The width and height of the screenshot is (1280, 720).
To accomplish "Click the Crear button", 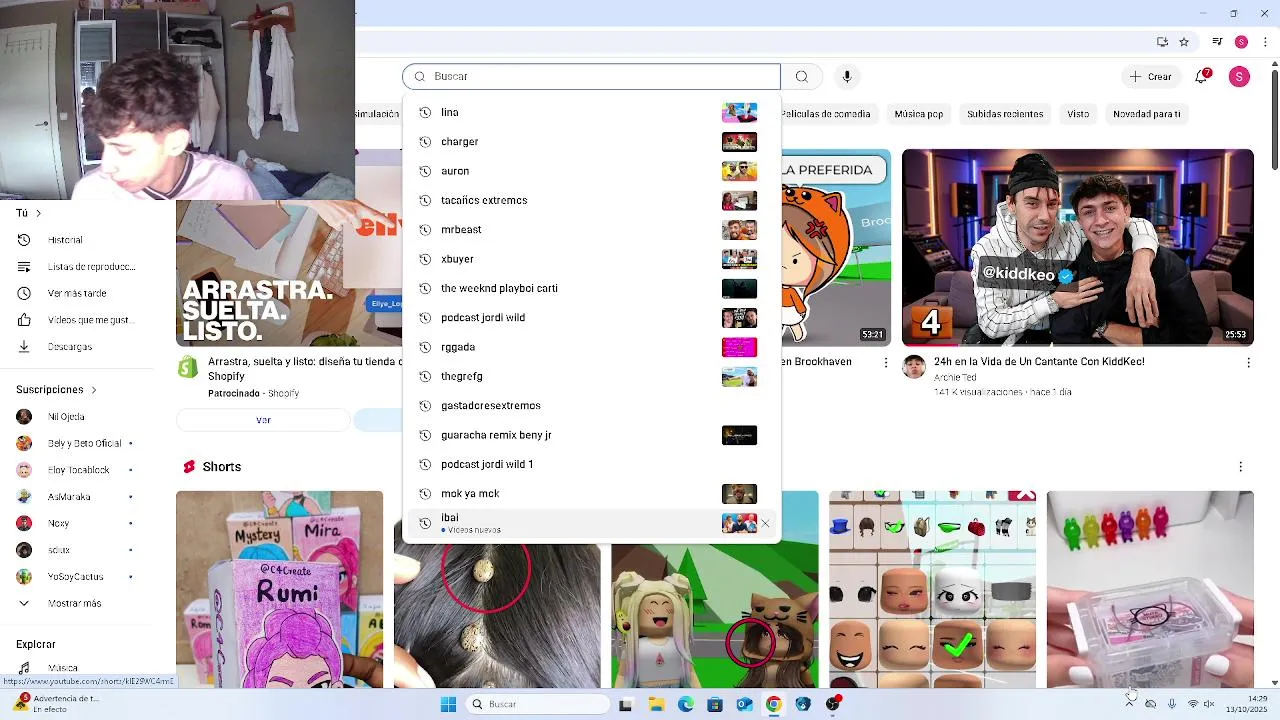I will (1150, 77).
